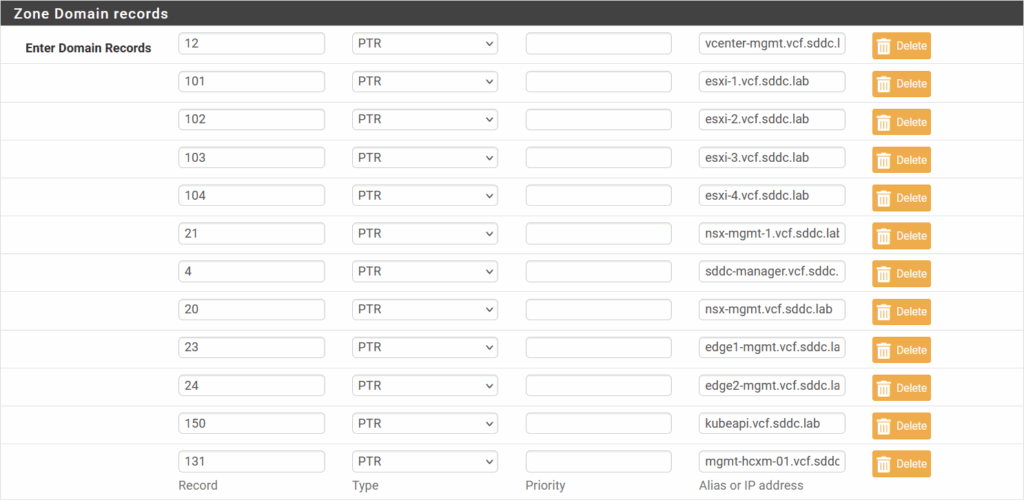Delete the esxi-4.vcf.sddc.lab record
1024x500 pixels.
[x=901, y=198]
